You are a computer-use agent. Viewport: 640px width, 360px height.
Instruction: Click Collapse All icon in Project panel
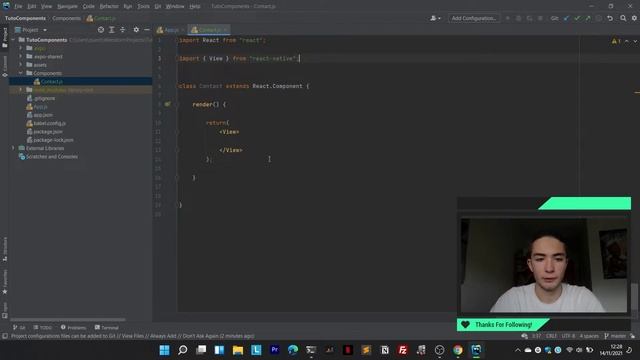click(122, 30)
